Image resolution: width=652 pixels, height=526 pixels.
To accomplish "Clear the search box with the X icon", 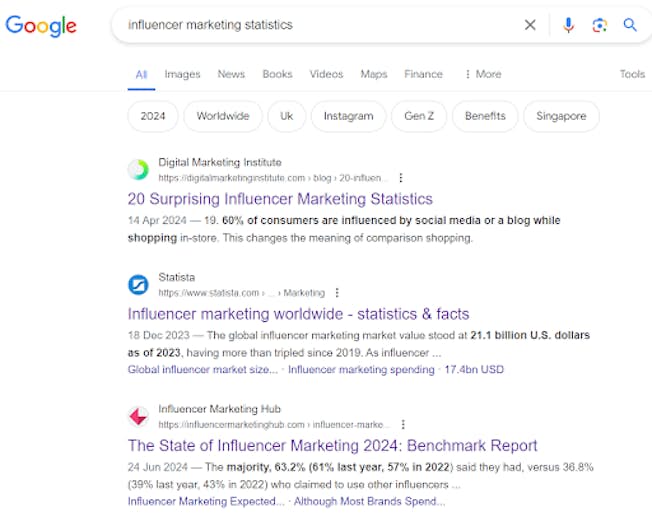I will point(530,25).
